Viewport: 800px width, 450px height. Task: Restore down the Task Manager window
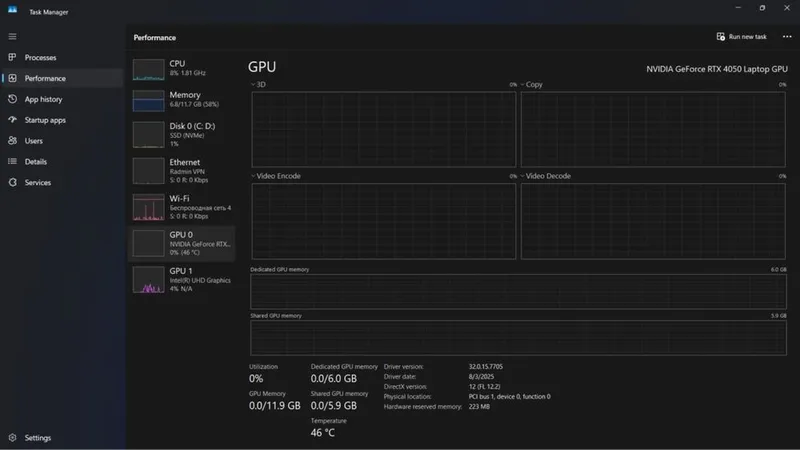point(762,8)
